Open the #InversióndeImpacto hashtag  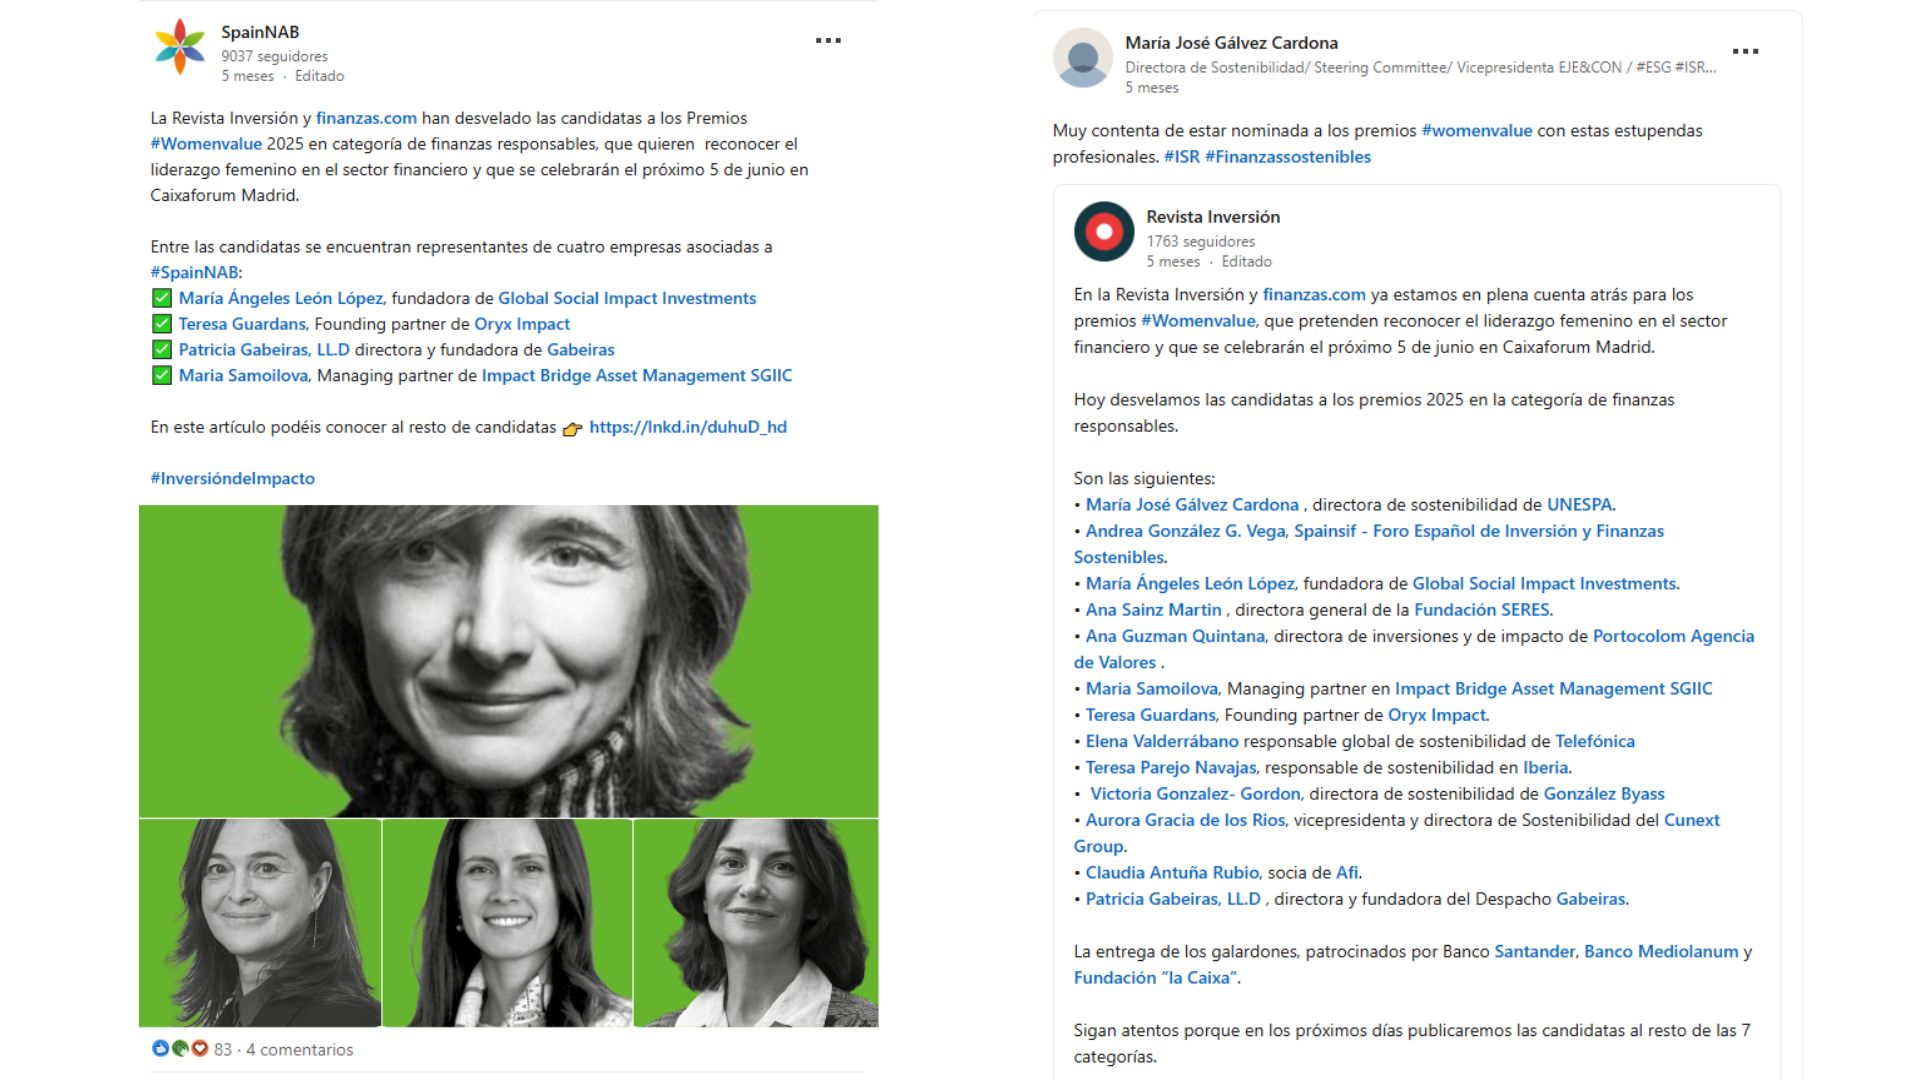pyautogui.click(x=233, y=479)
